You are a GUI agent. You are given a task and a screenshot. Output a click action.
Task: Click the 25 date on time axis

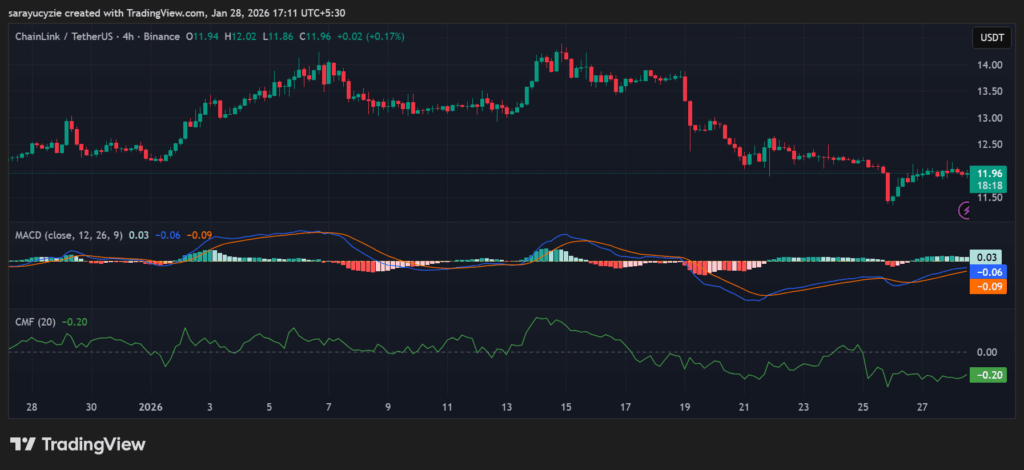864,408
